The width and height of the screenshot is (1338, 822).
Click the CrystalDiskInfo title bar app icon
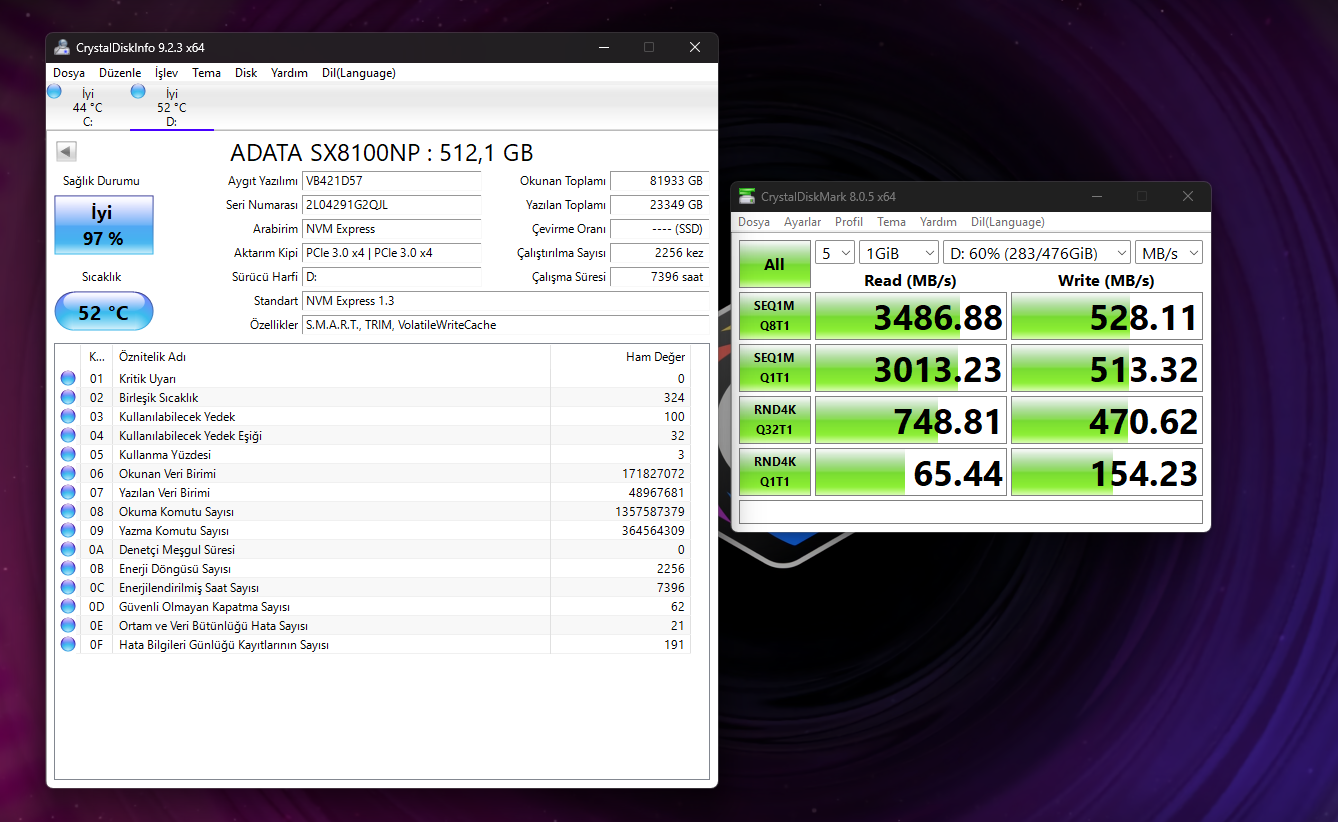point(62,47)
